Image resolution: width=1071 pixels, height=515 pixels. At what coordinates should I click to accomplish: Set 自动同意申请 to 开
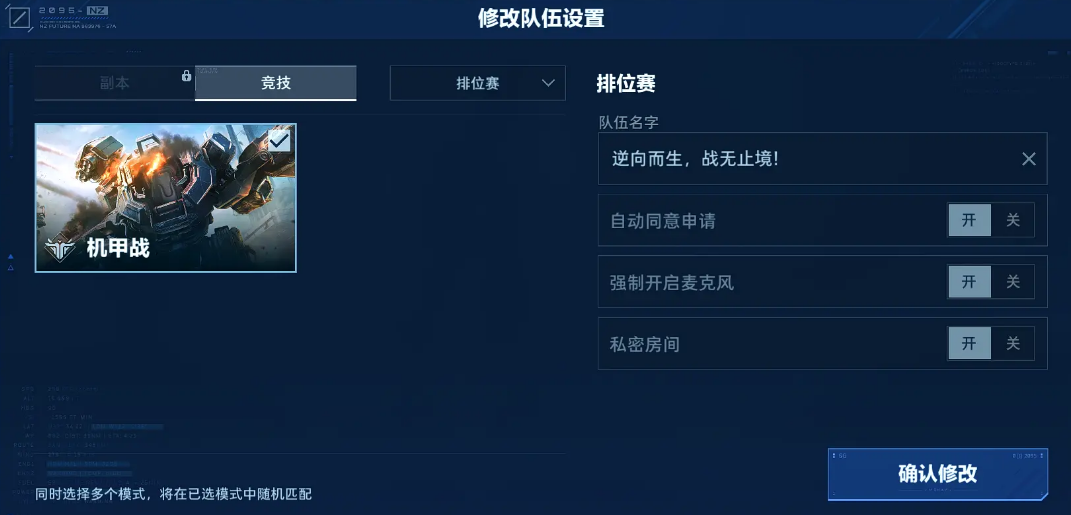969,220
